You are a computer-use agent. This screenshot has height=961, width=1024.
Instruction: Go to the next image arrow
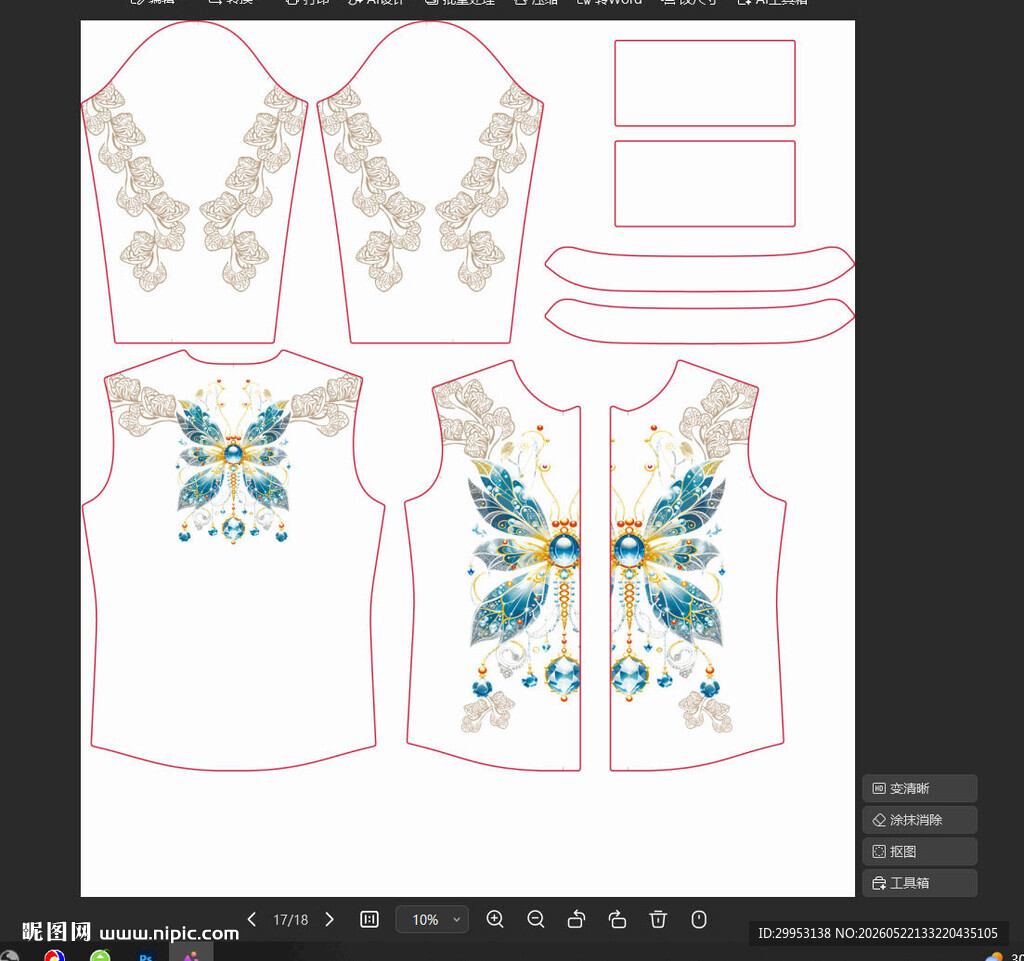tap(330, 919)
